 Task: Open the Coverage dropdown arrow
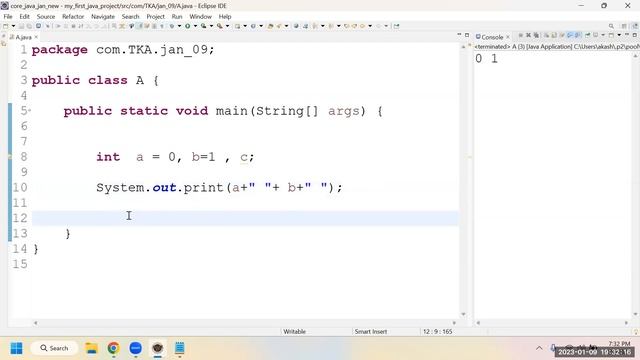(x=211, y=26)
